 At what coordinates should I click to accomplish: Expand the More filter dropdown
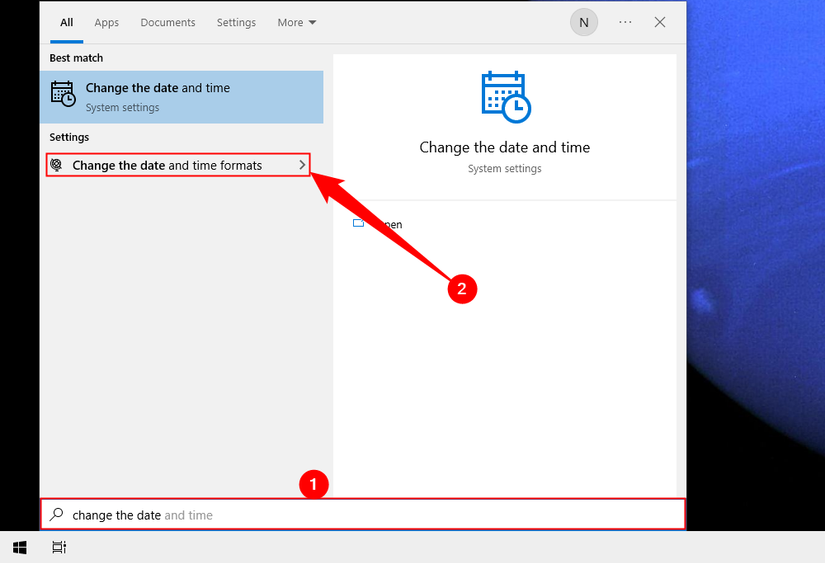[297, 22]
